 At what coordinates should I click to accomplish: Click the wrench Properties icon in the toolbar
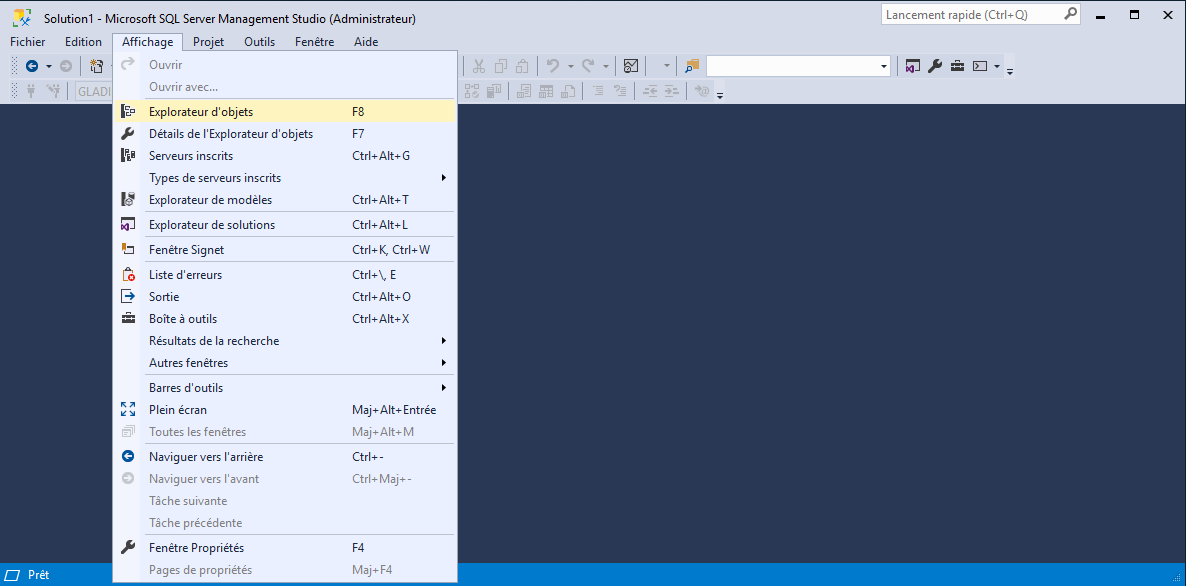pyautogui.click(x=935, y=67)
